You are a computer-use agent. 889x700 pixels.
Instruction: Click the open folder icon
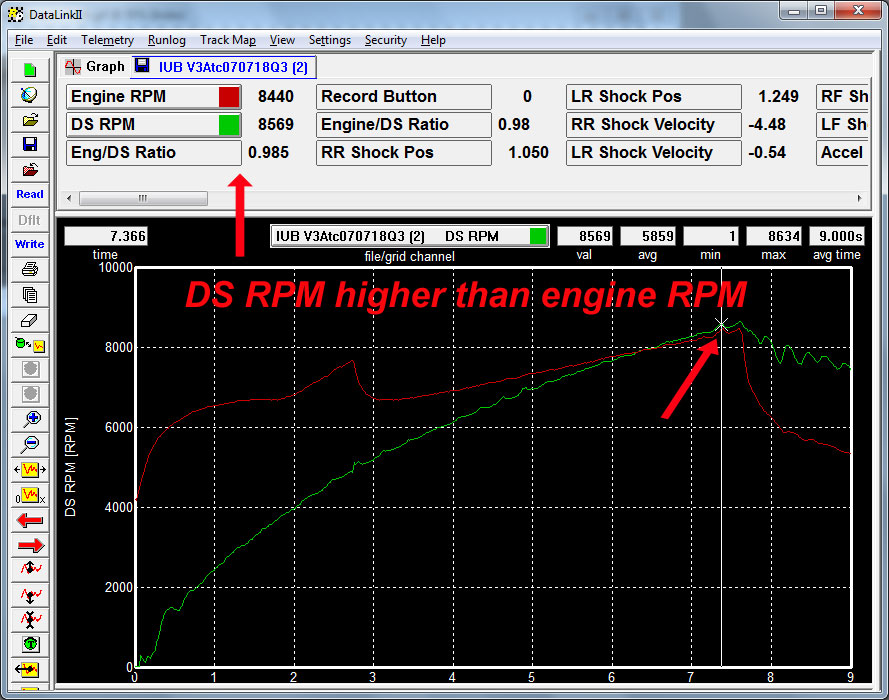click(30, 119)
